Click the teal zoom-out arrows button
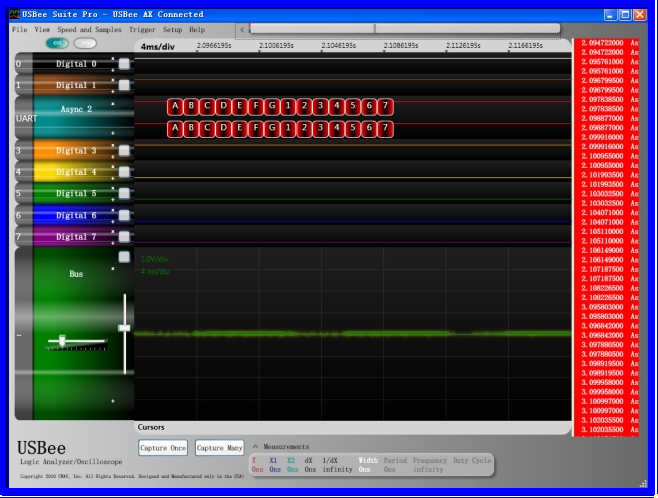 click(x=57, y=43)
